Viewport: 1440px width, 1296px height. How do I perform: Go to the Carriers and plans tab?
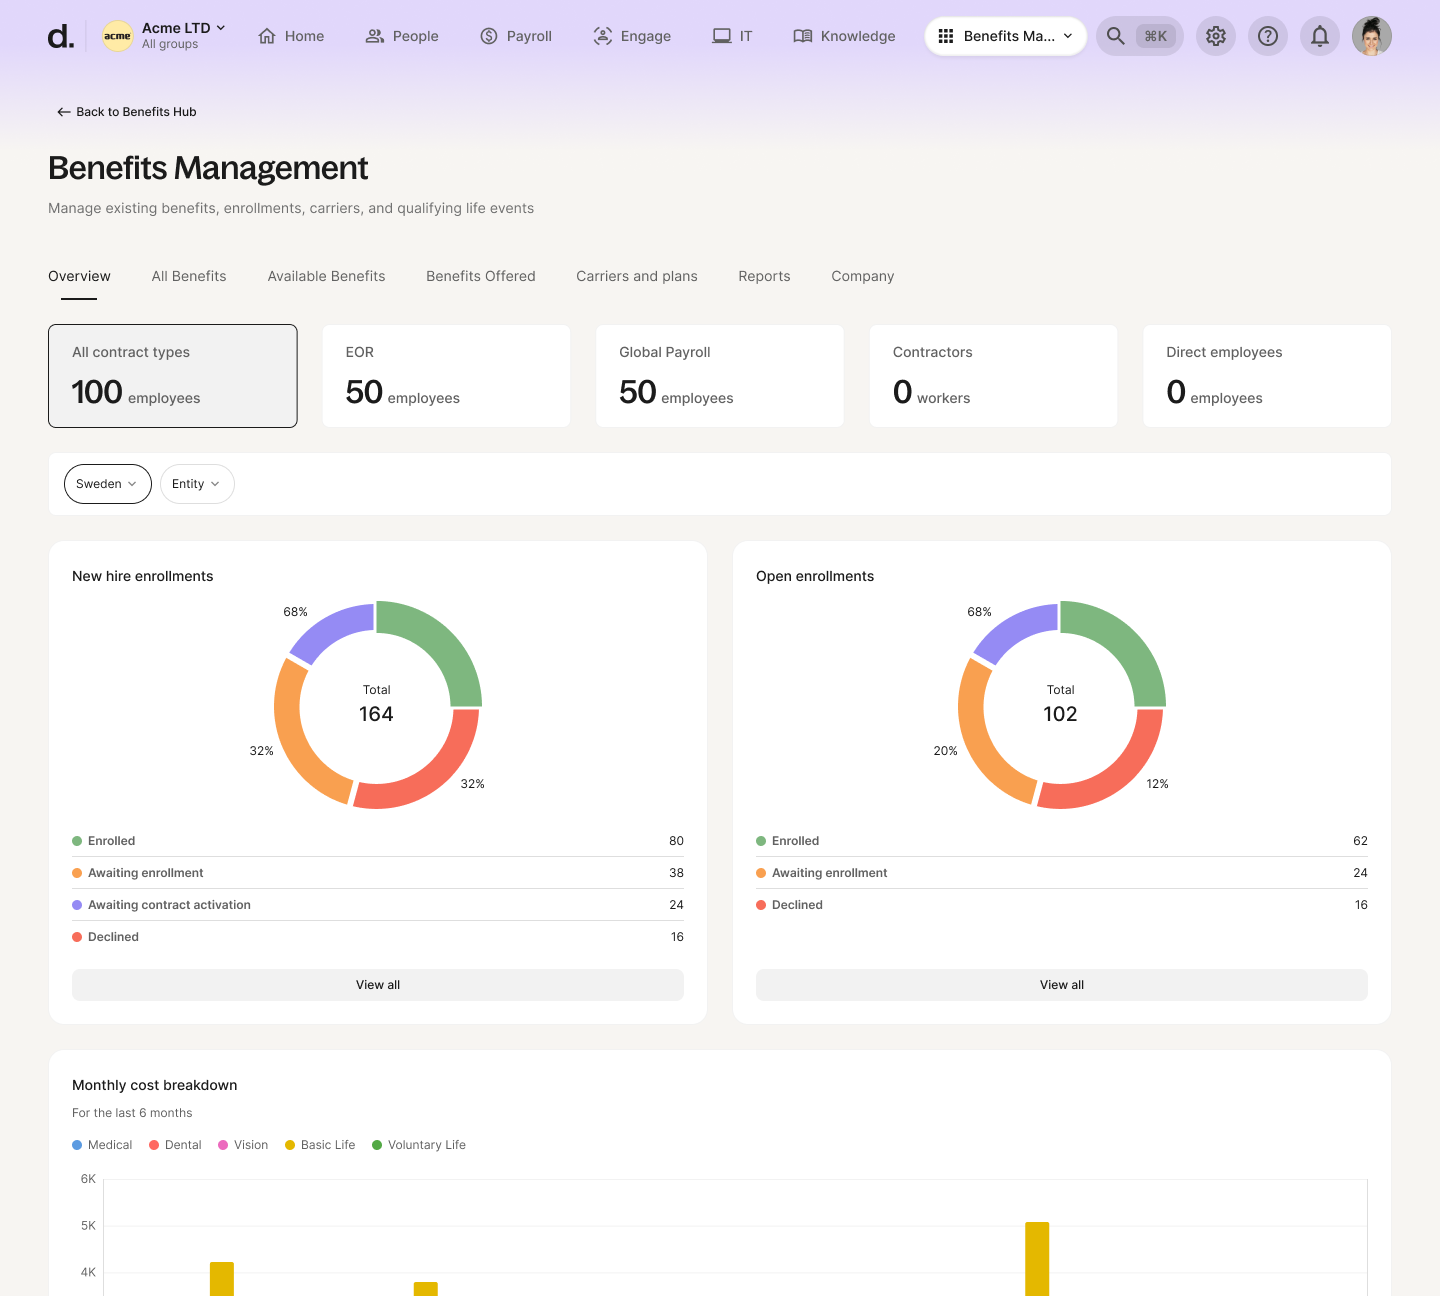(x=637, y=276)
